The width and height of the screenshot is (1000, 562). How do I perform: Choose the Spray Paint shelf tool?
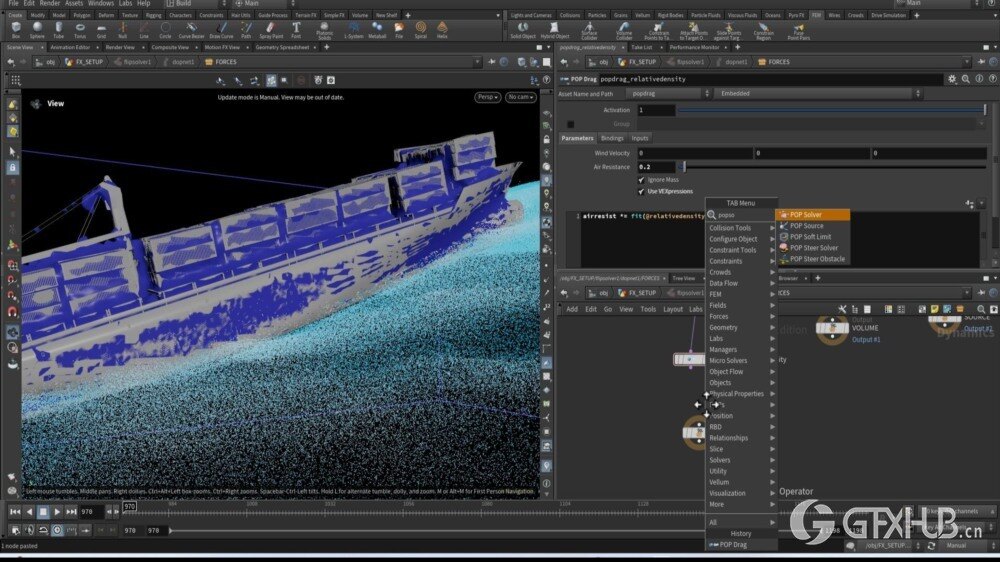270,29
